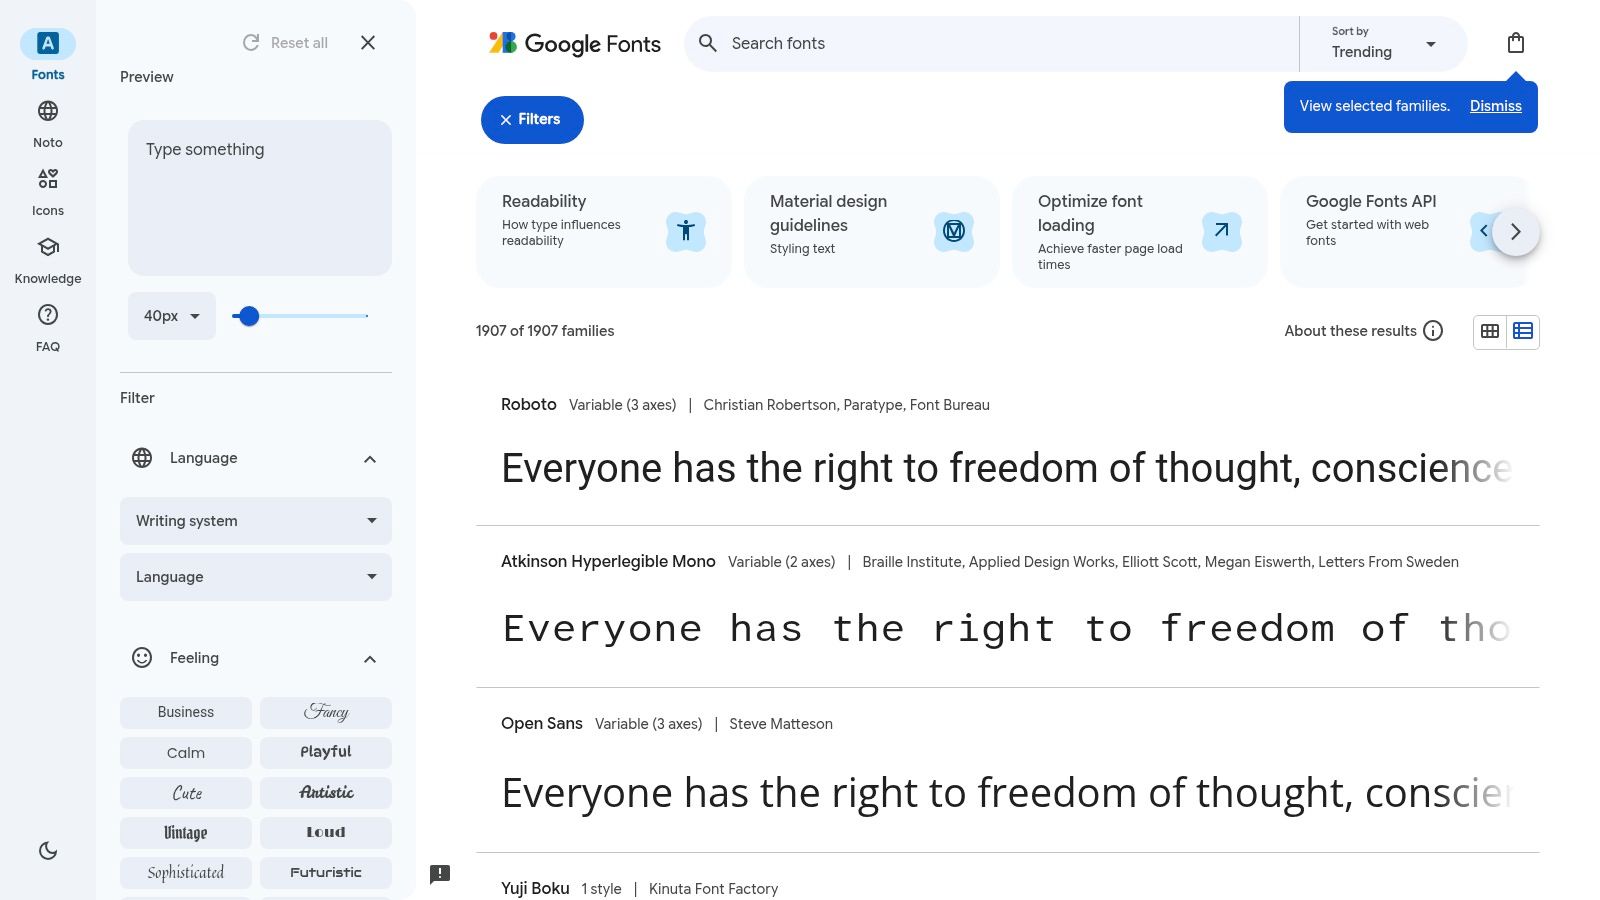Collapse the Feeling filter section

(370, 658)
